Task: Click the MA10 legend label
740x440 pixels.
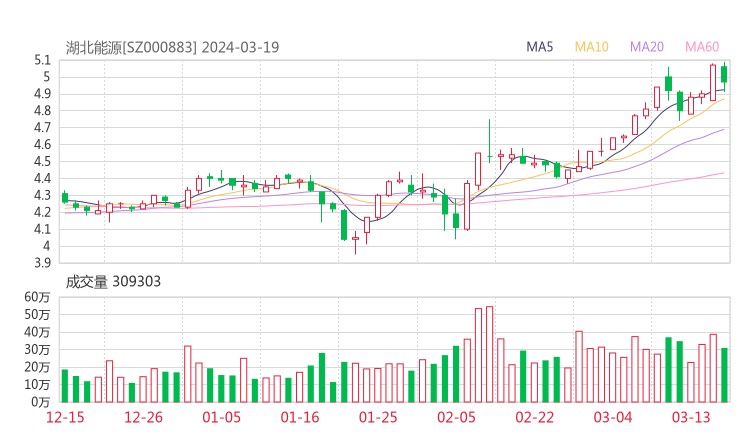Action: [x=591, y=47]
